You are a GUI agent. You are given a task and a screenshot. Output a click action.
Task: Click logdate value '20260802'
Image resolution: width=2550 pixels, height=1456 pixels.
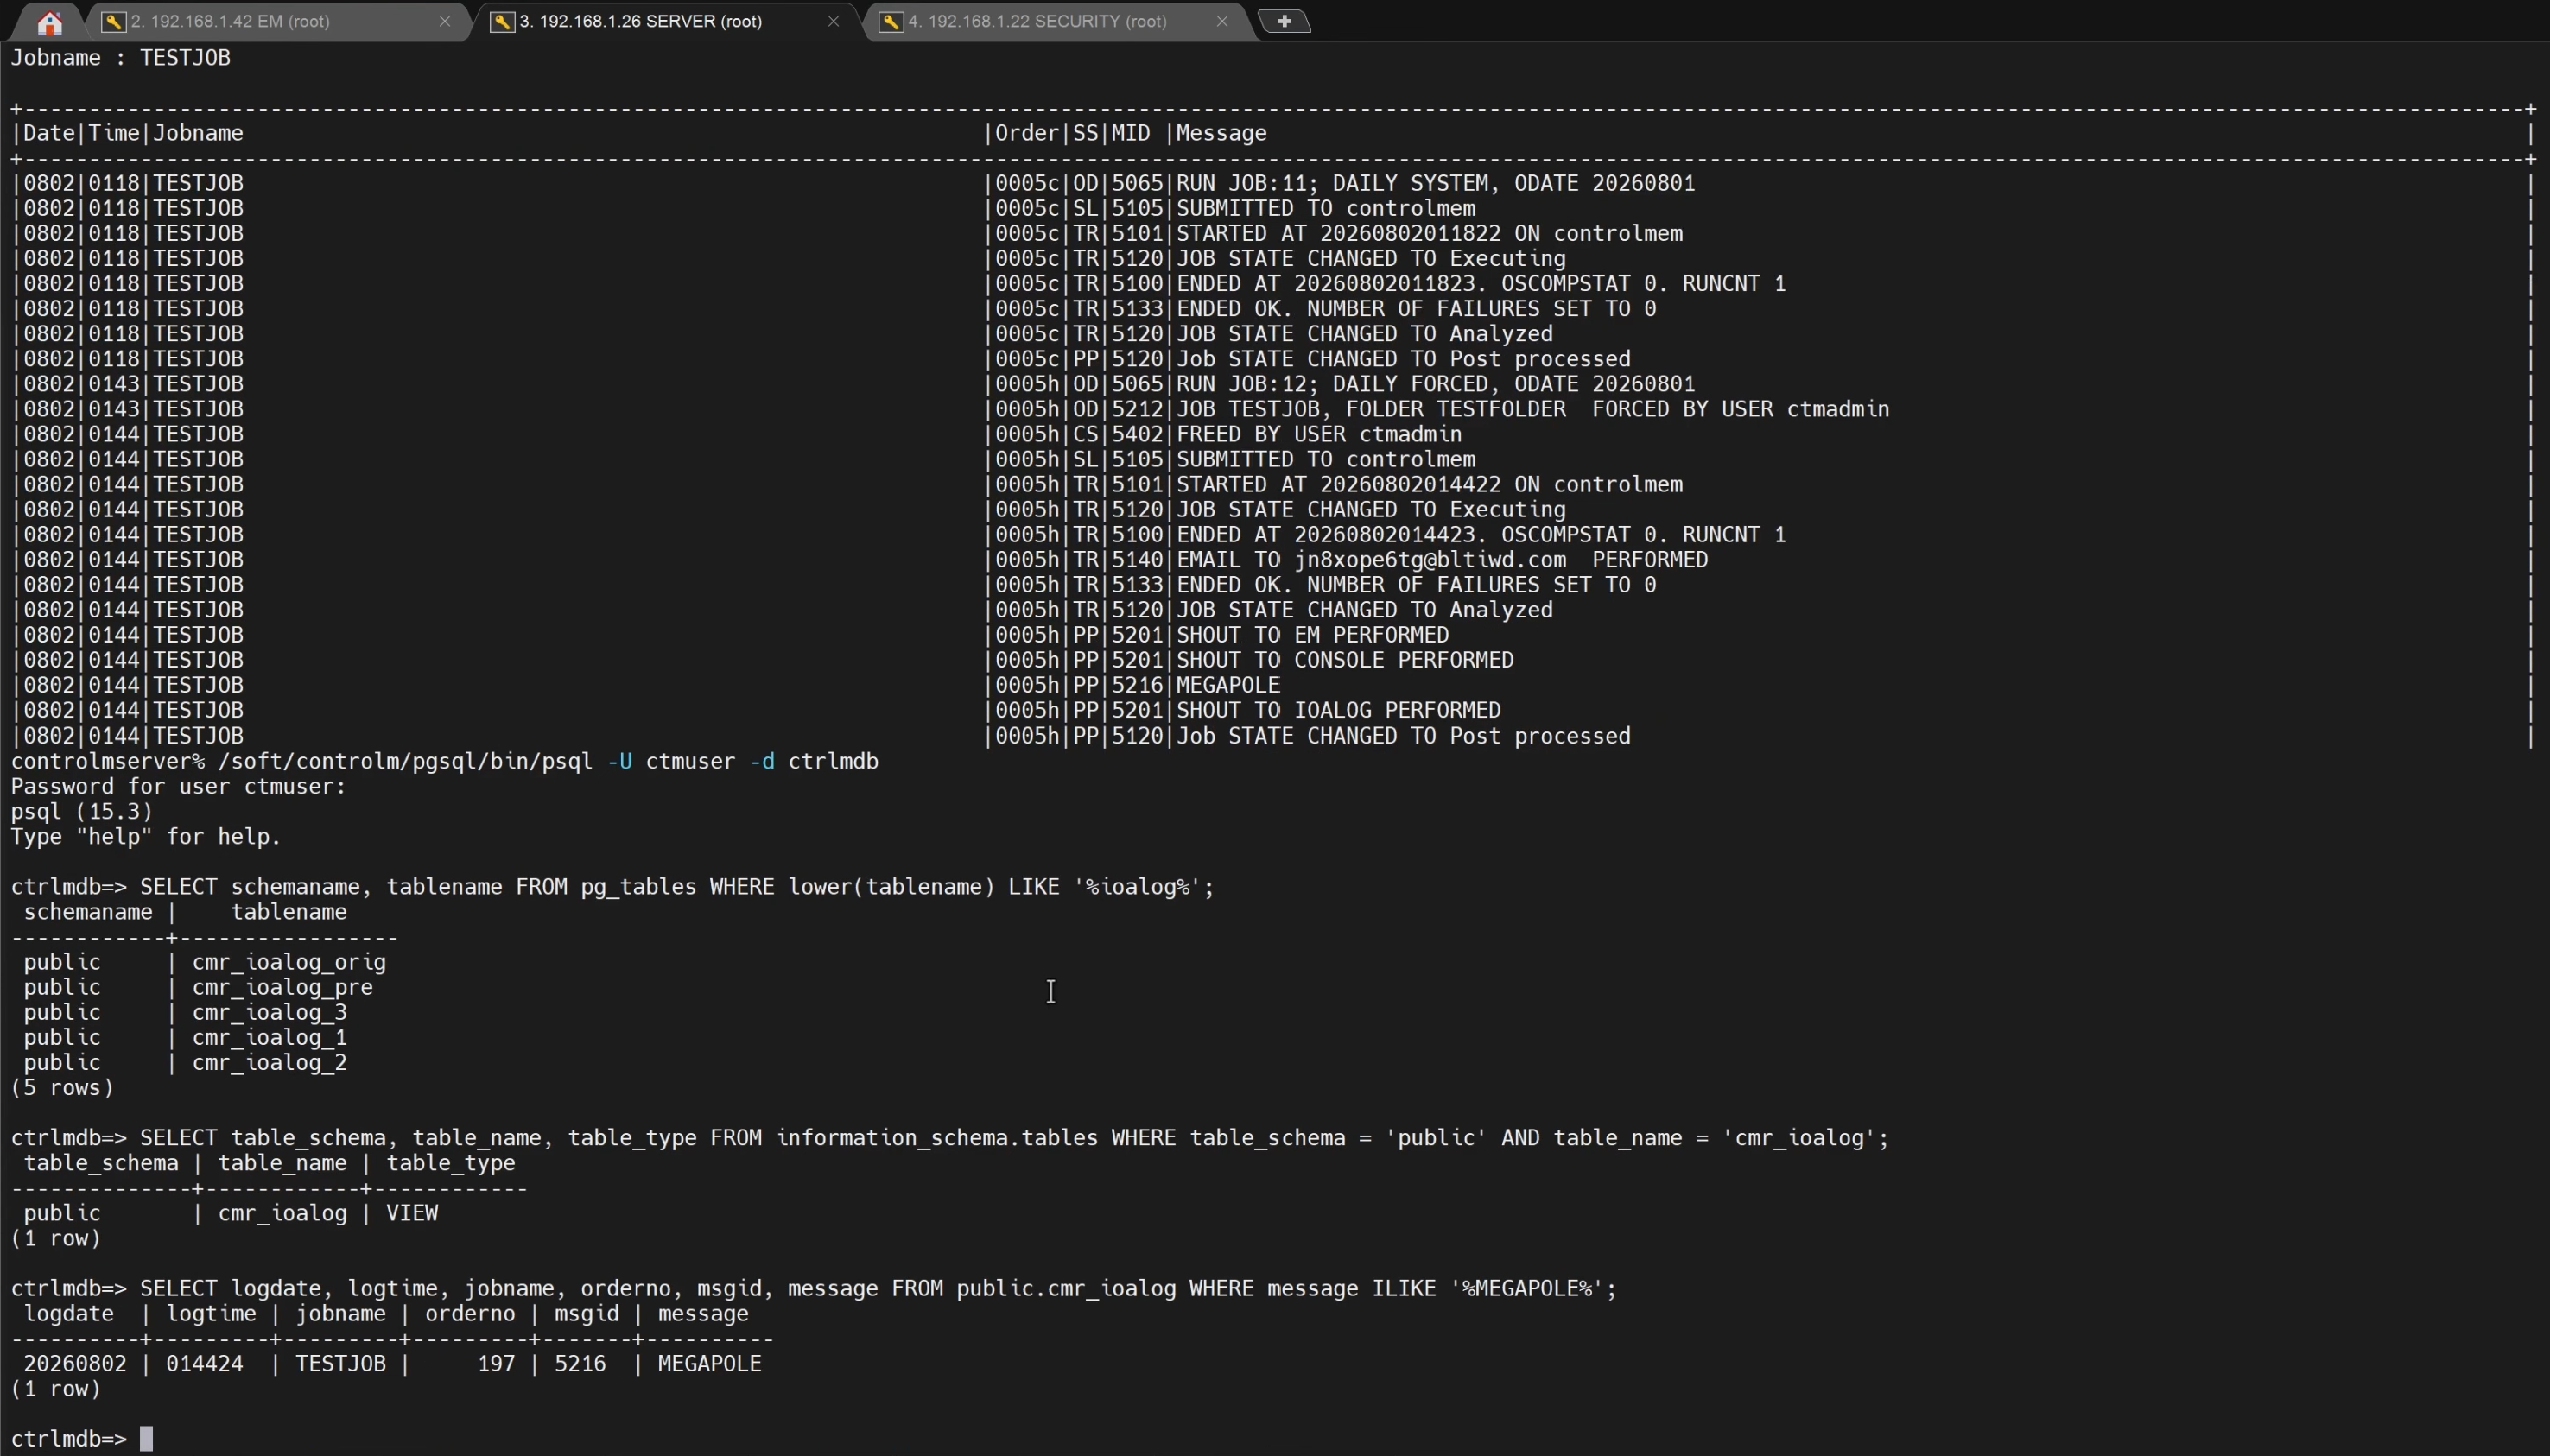pyautogui.click(x=75, y=1364)
